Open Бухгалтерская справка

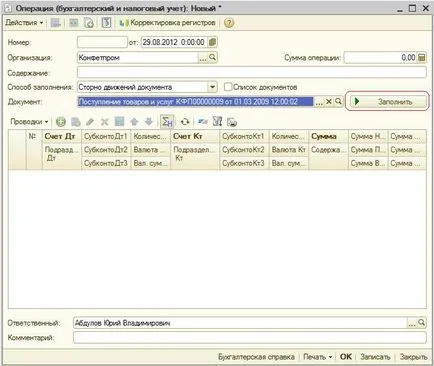coord(256,357)
